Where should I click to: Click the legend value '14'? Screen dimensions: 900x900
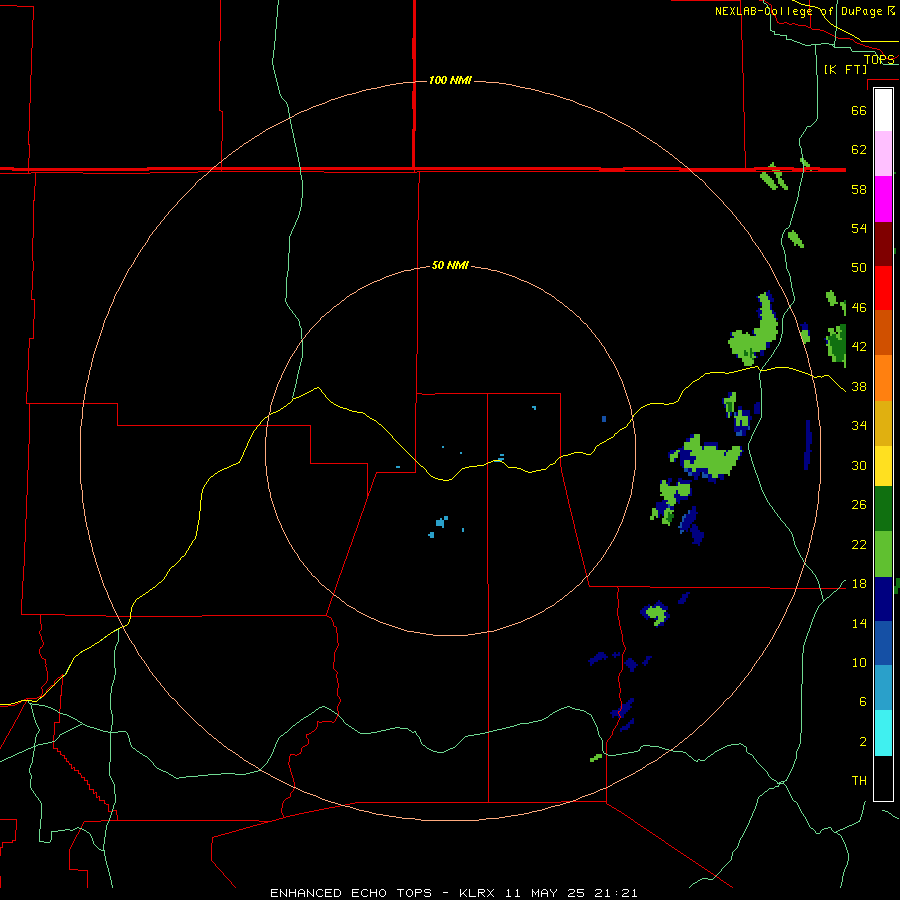click(x=859, y=623)
